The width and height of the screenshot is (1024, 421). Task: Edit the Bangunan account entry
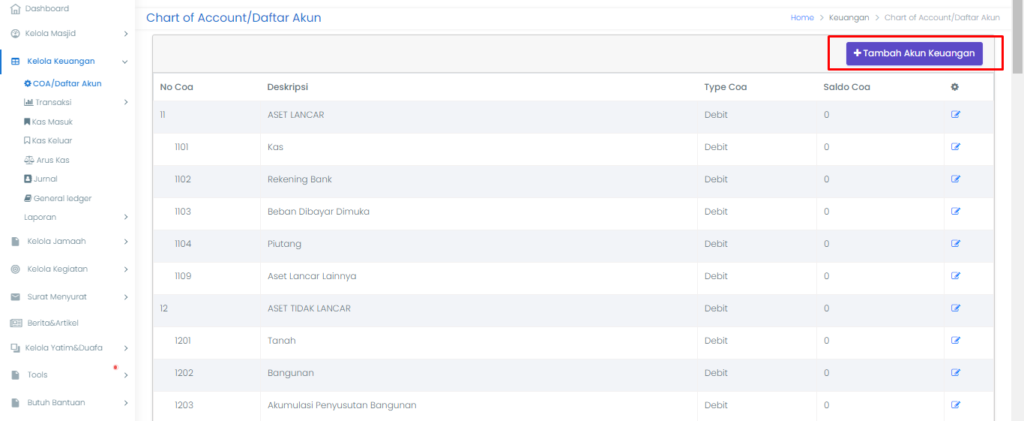click(x=955, y=372)
